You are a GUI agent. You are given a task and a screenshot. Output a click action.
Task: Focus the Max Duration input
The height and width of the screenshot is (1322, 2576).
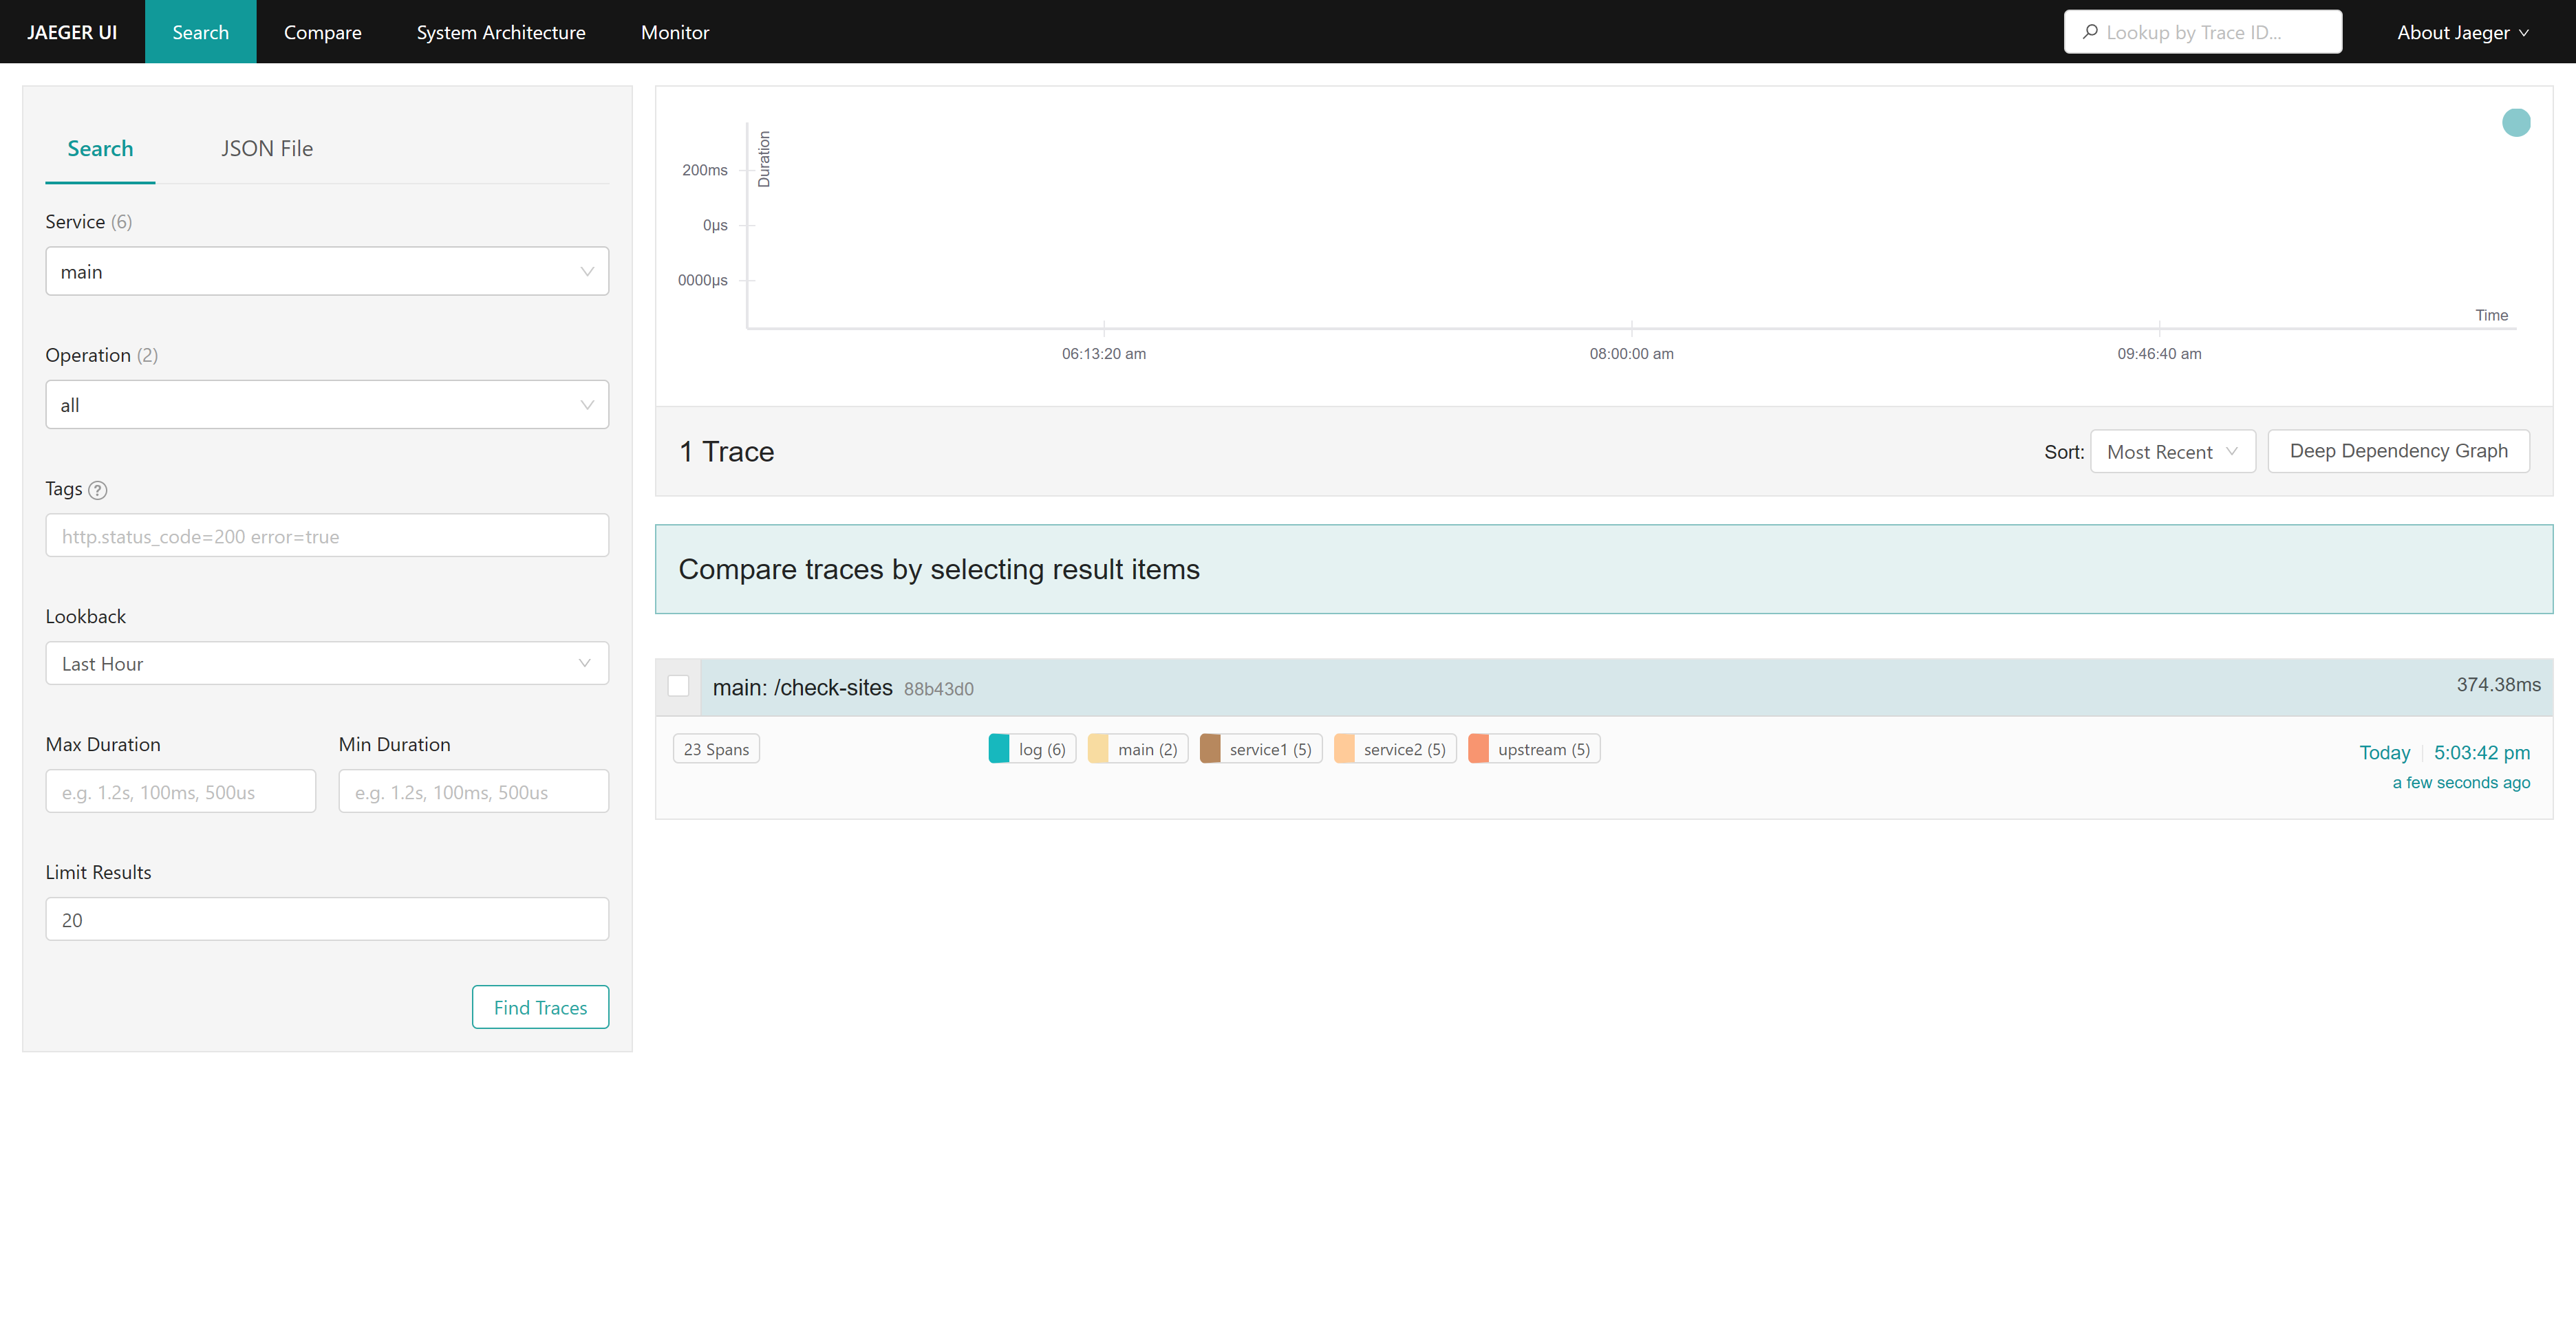tap(181, 792)
